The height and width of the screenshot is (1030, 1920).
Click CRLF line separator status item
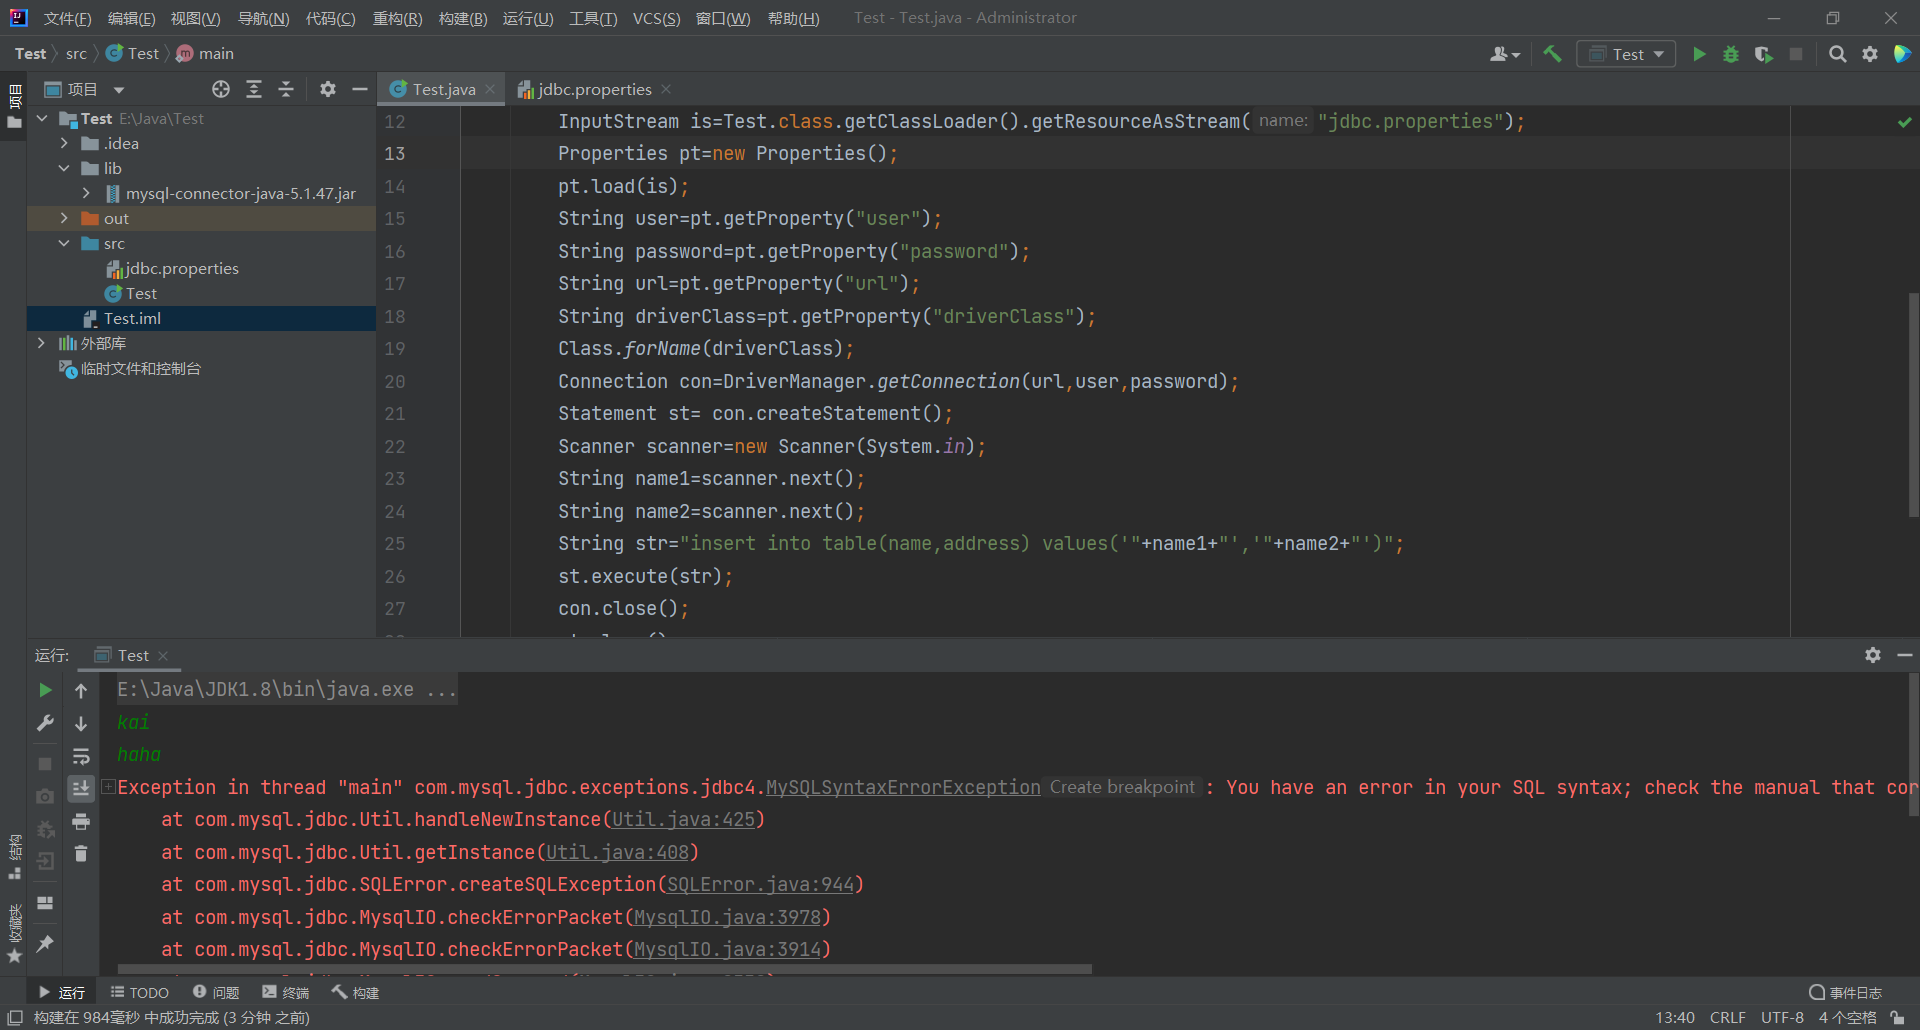point(1727,1018)
